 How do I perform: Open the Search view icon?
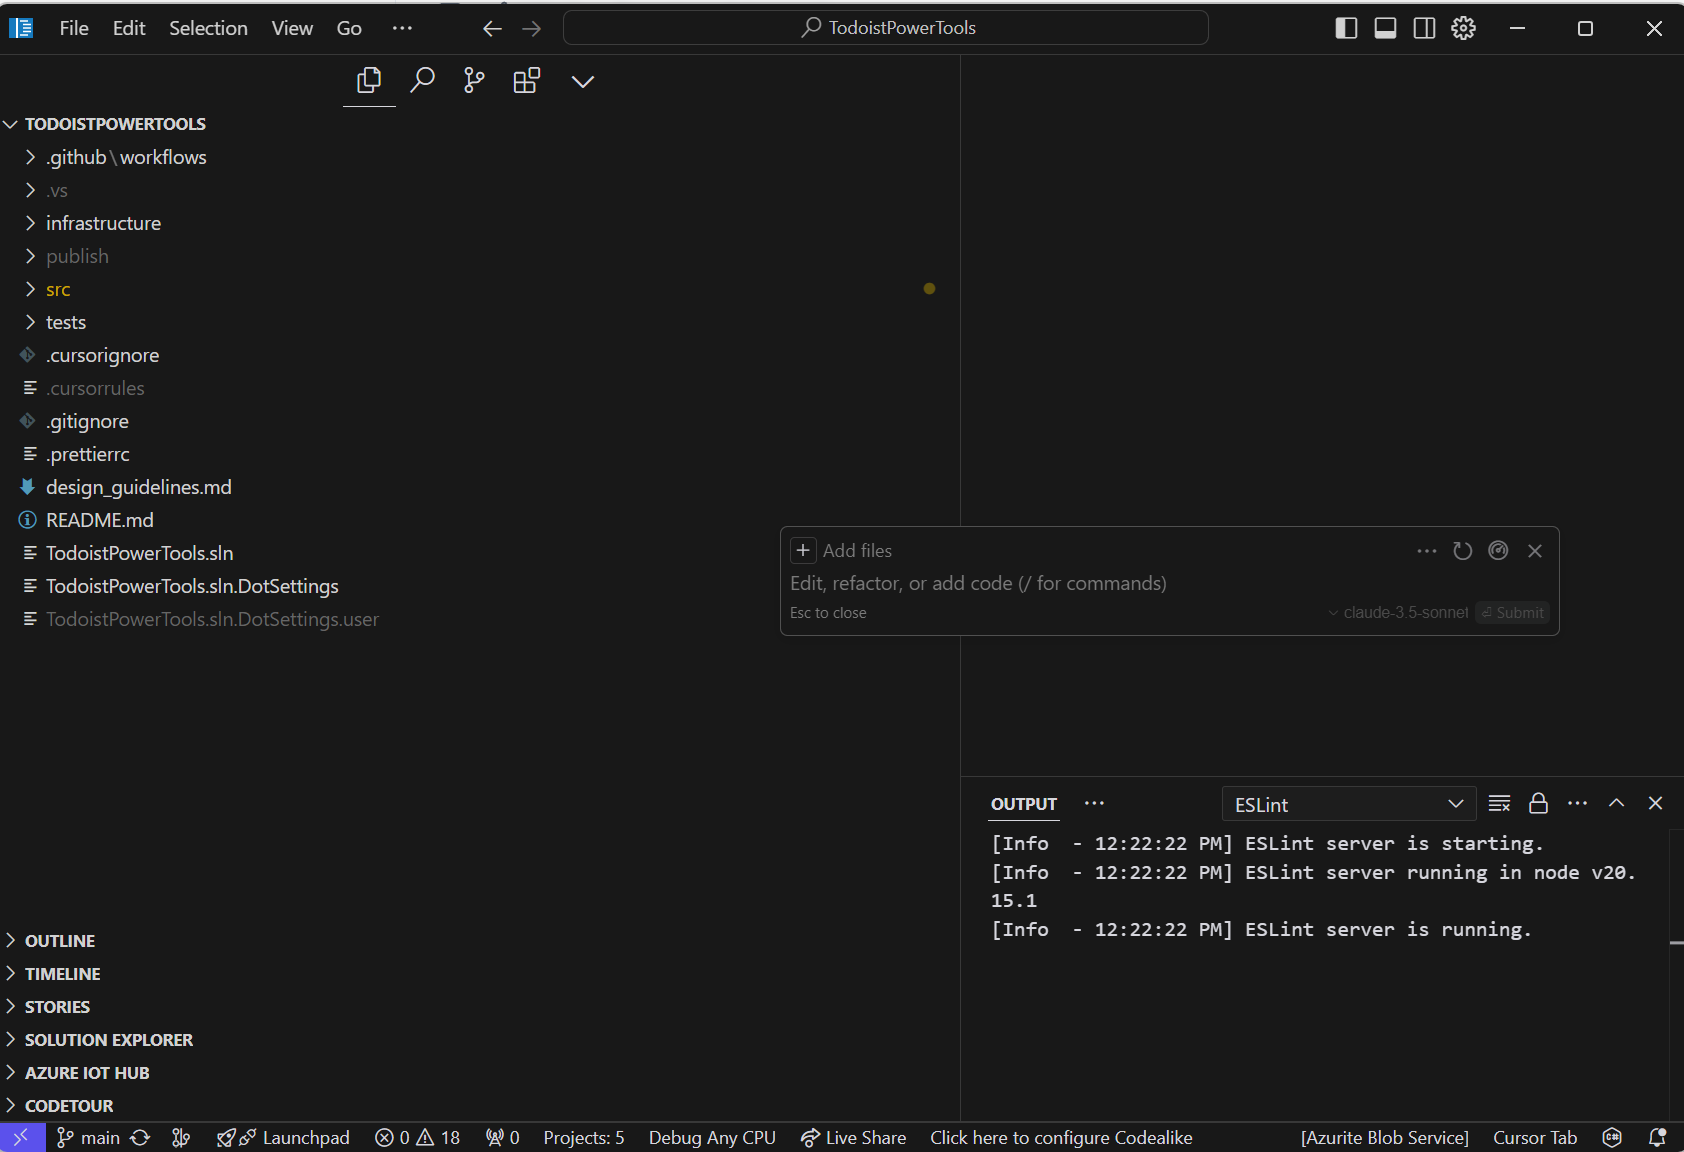422,80
